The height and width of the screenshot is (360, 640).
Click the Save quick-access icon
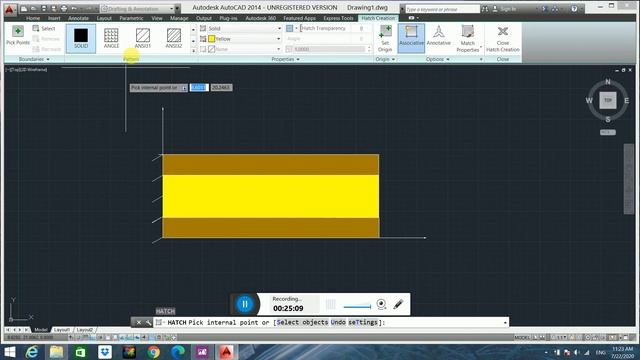click(x=44, y=9)
